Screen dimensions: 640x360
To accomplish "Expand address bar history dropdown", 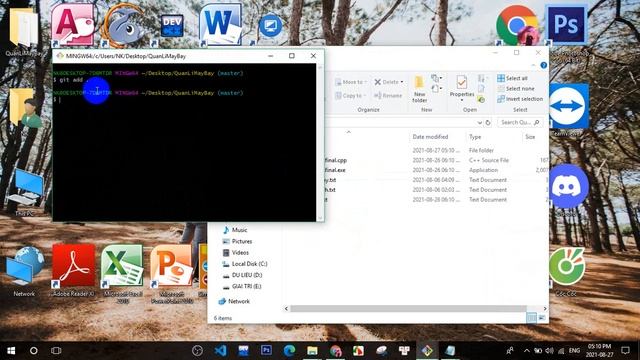I will coord(479,122).
